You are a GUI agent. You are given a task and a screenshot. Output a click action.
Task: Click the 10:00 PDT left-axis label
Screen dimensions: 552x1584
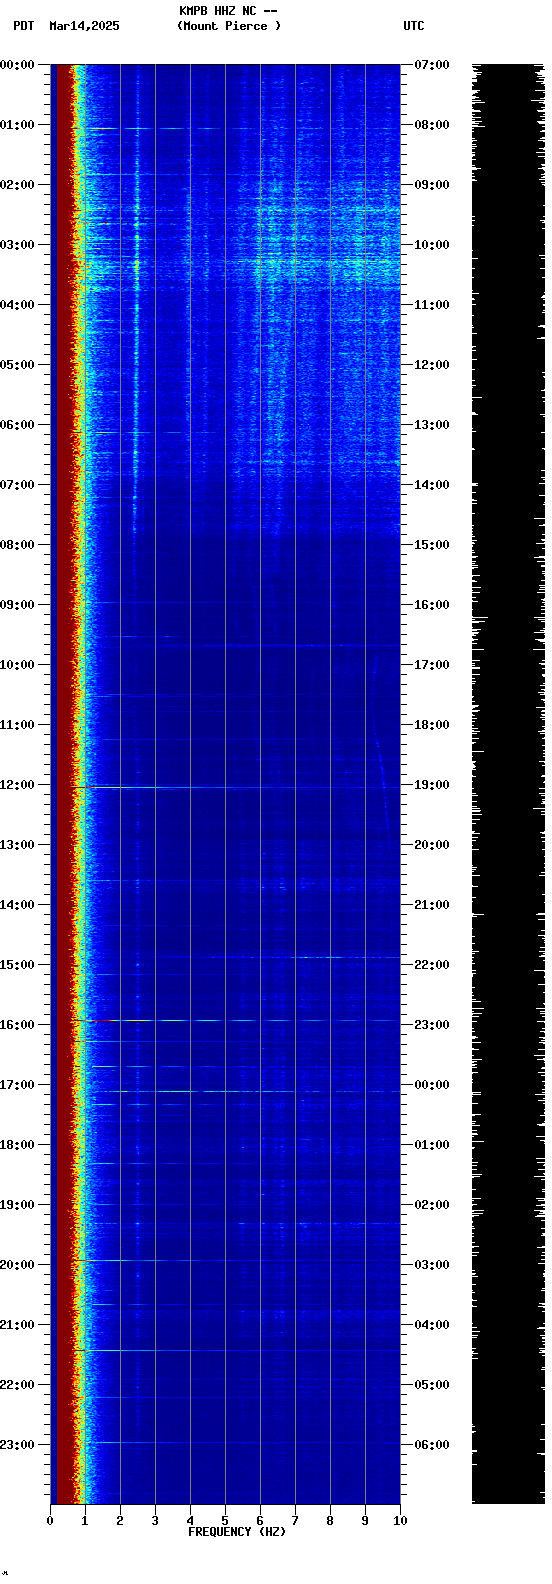pos(17,665)
